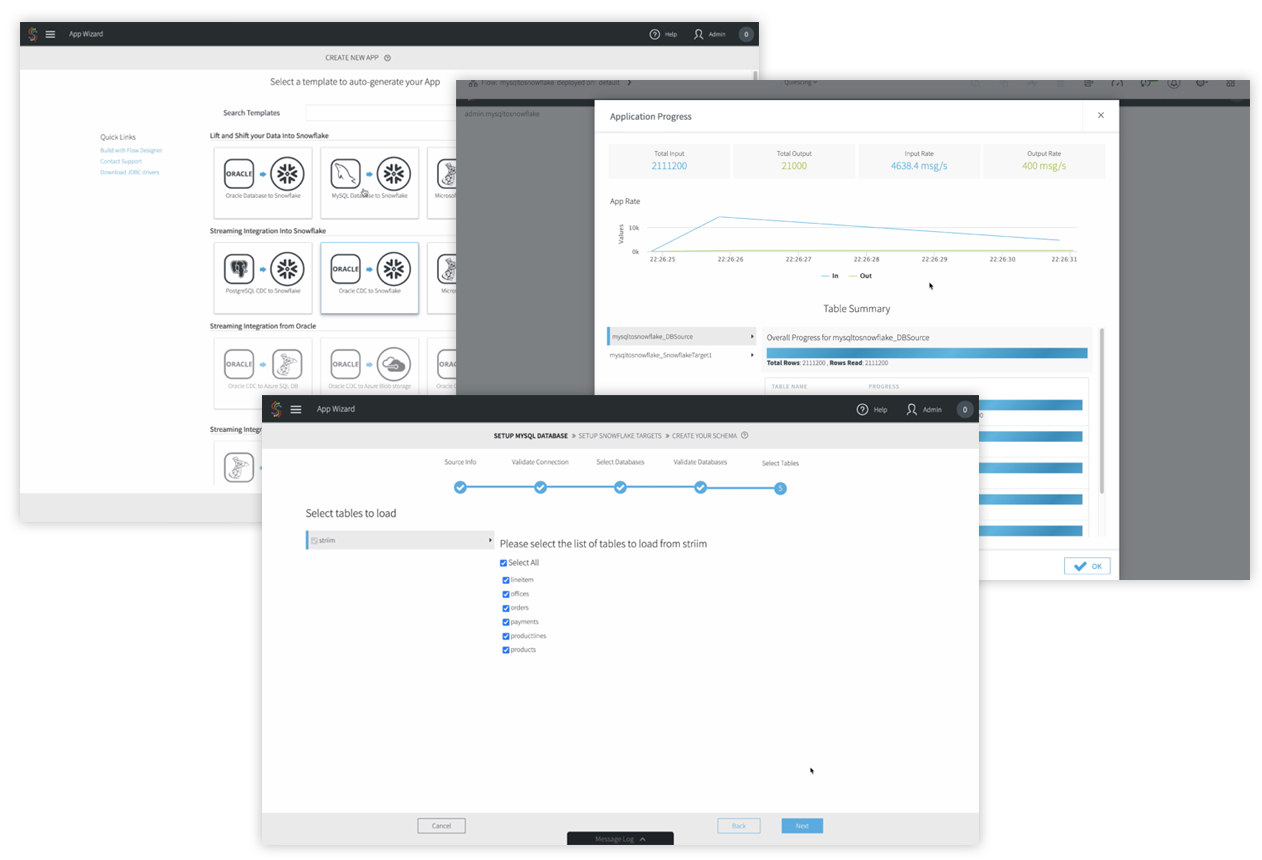Click the Total Output value 21000

794,166
